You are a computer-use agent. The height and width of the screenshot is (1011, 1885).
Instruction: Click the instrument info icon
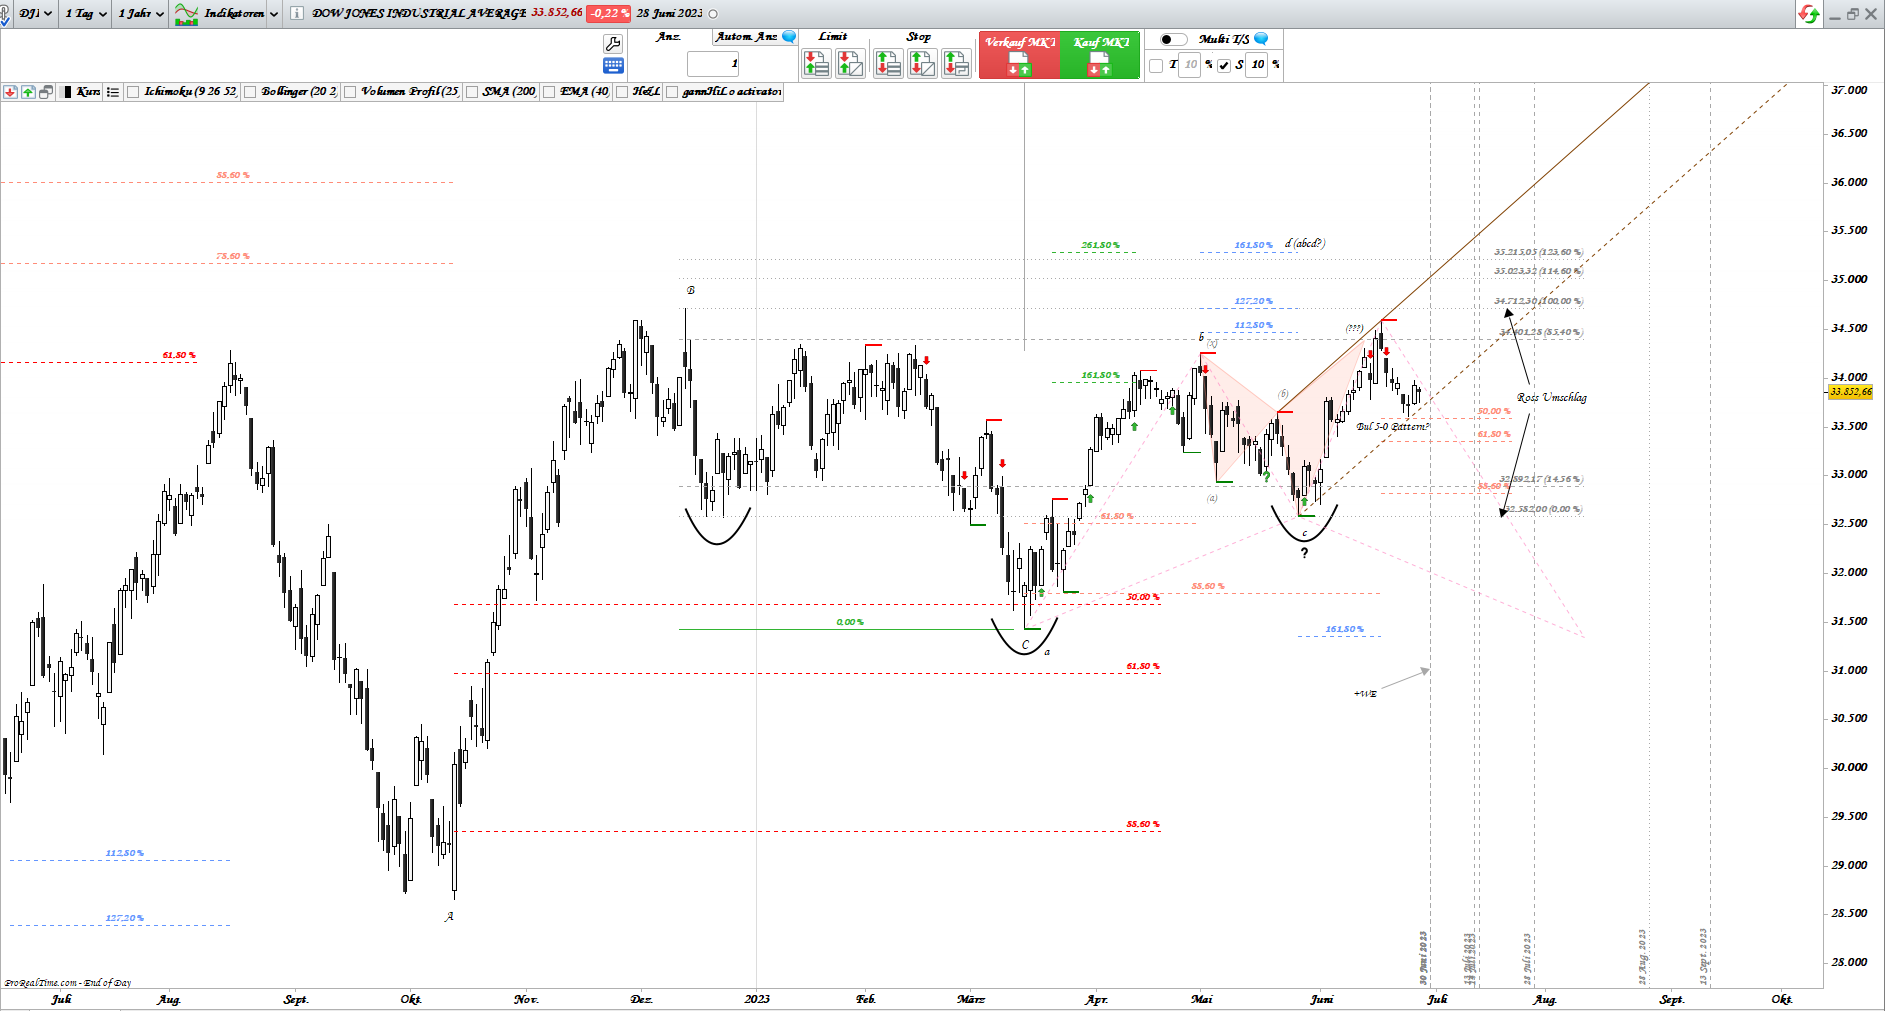tap(296, 13)
